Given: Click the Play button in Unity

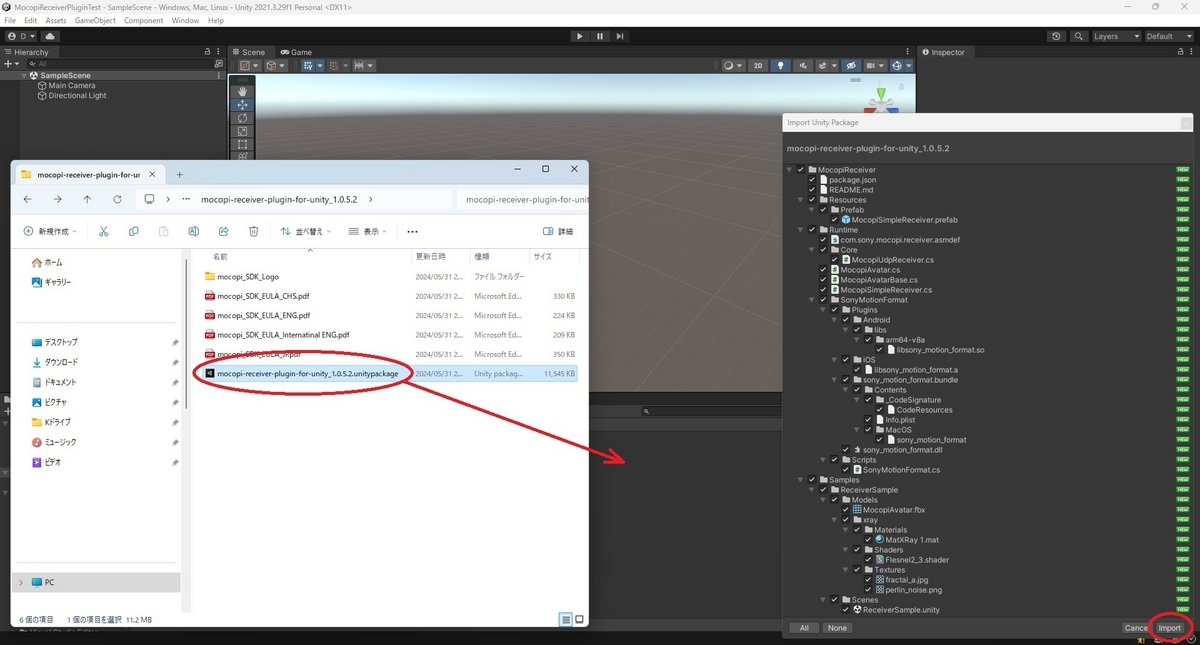Looking at the screenshot, I should [x=580, y=36].
